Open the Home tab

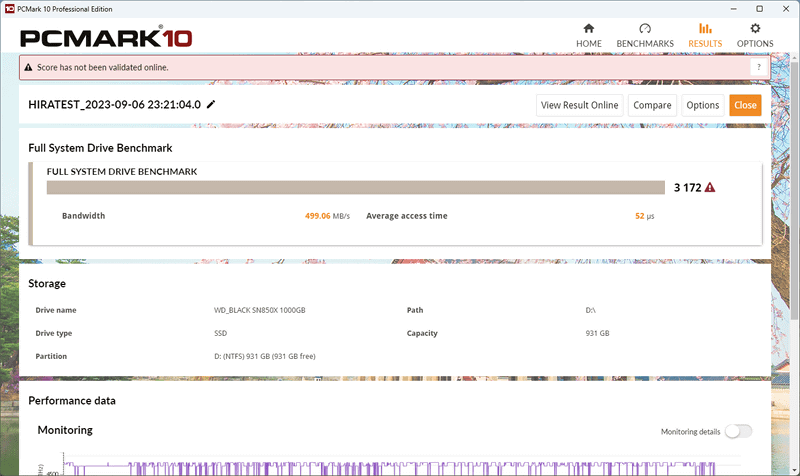[589, 36]
